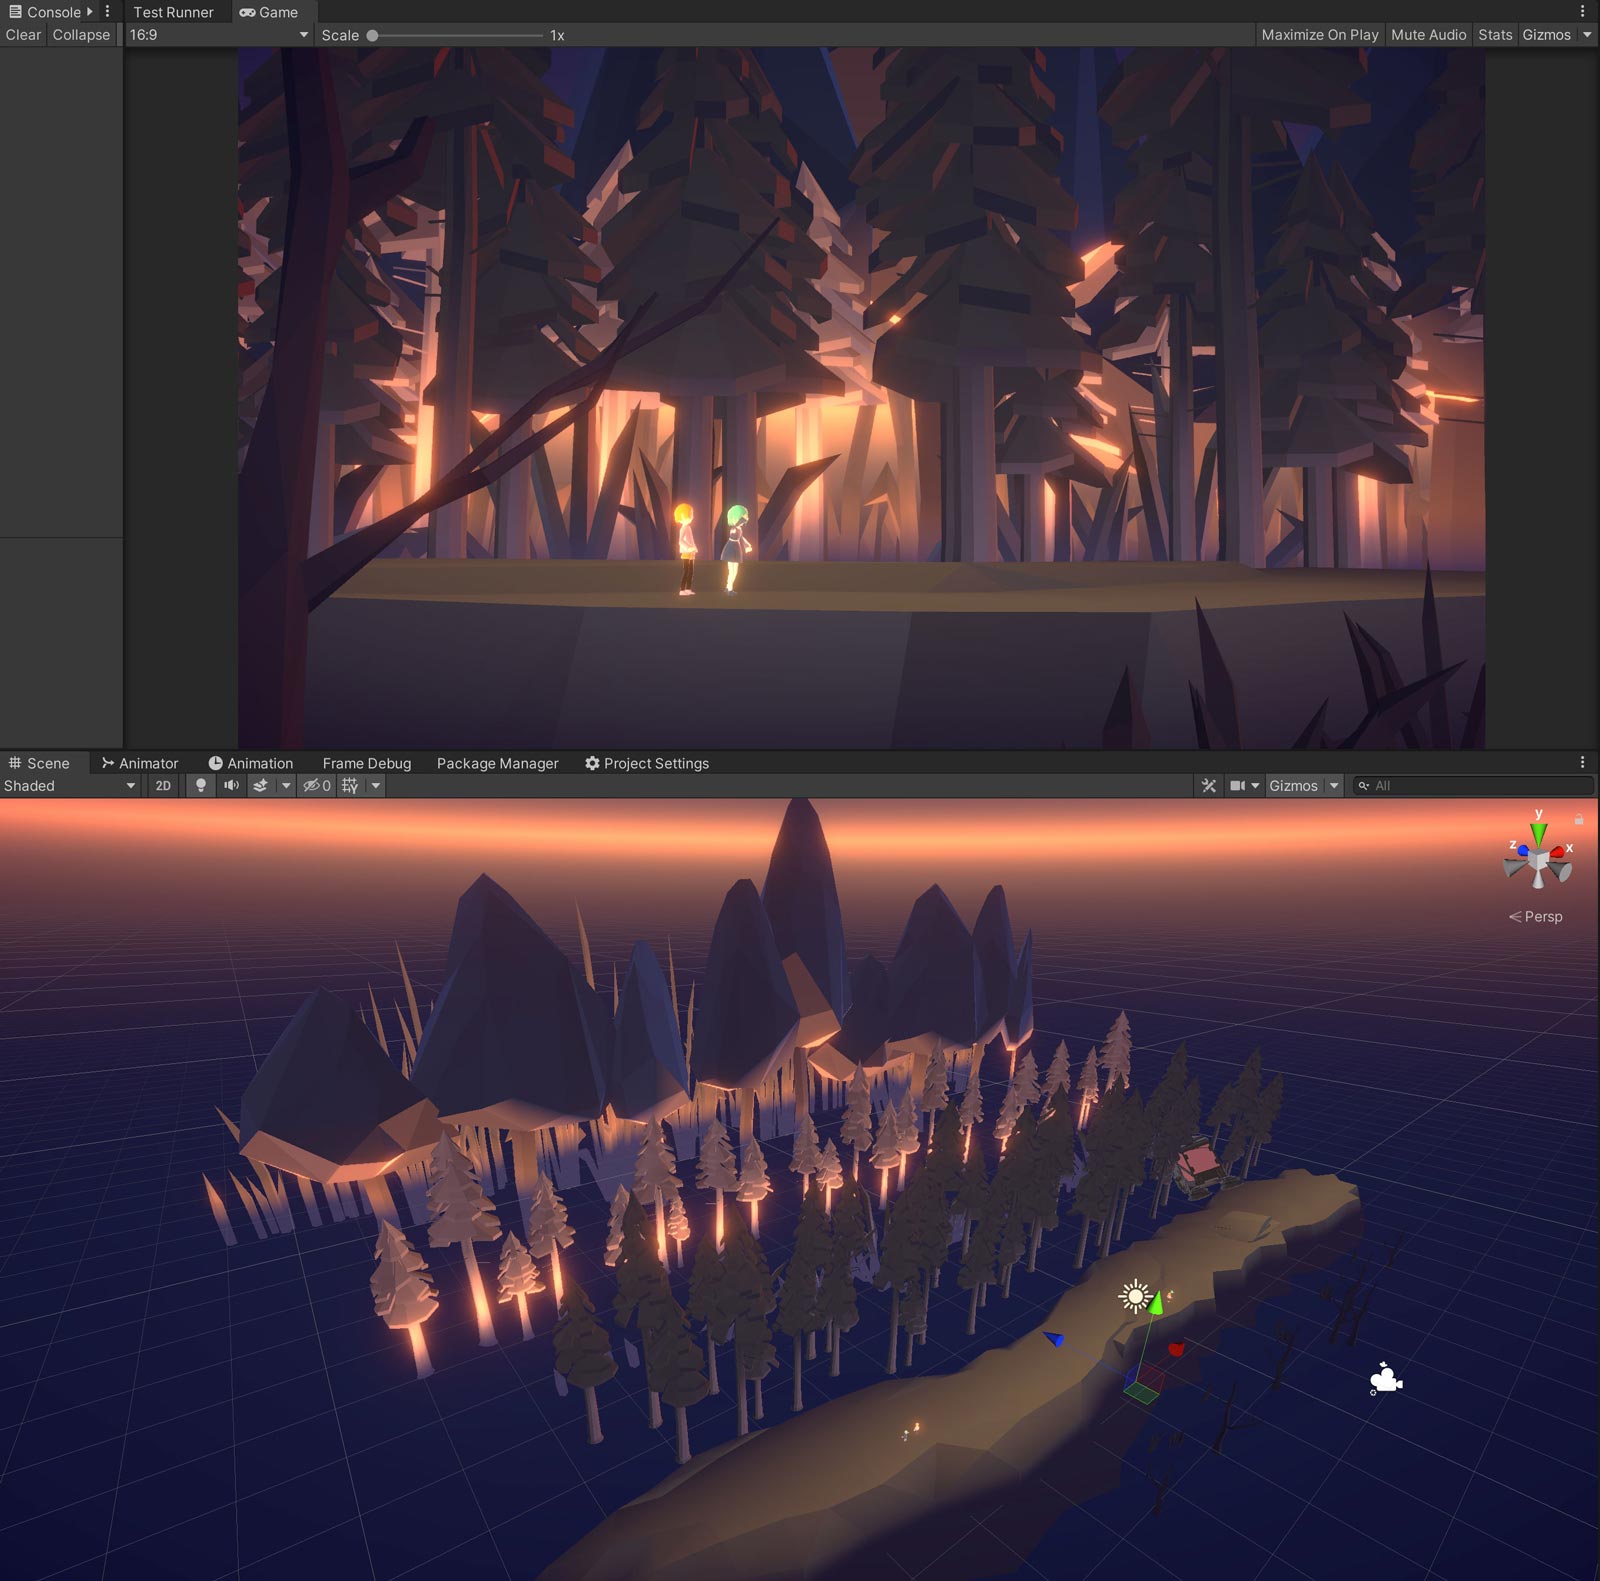Enable Maximize On Play

(1319, 35)
